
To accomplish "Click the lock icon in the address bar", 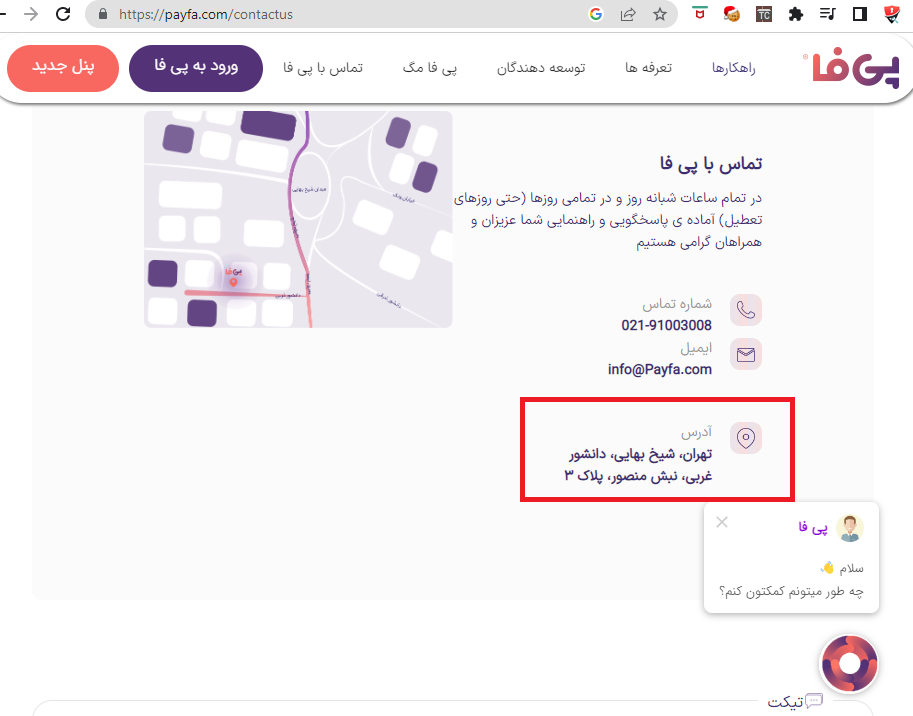I will pos(103,14).
